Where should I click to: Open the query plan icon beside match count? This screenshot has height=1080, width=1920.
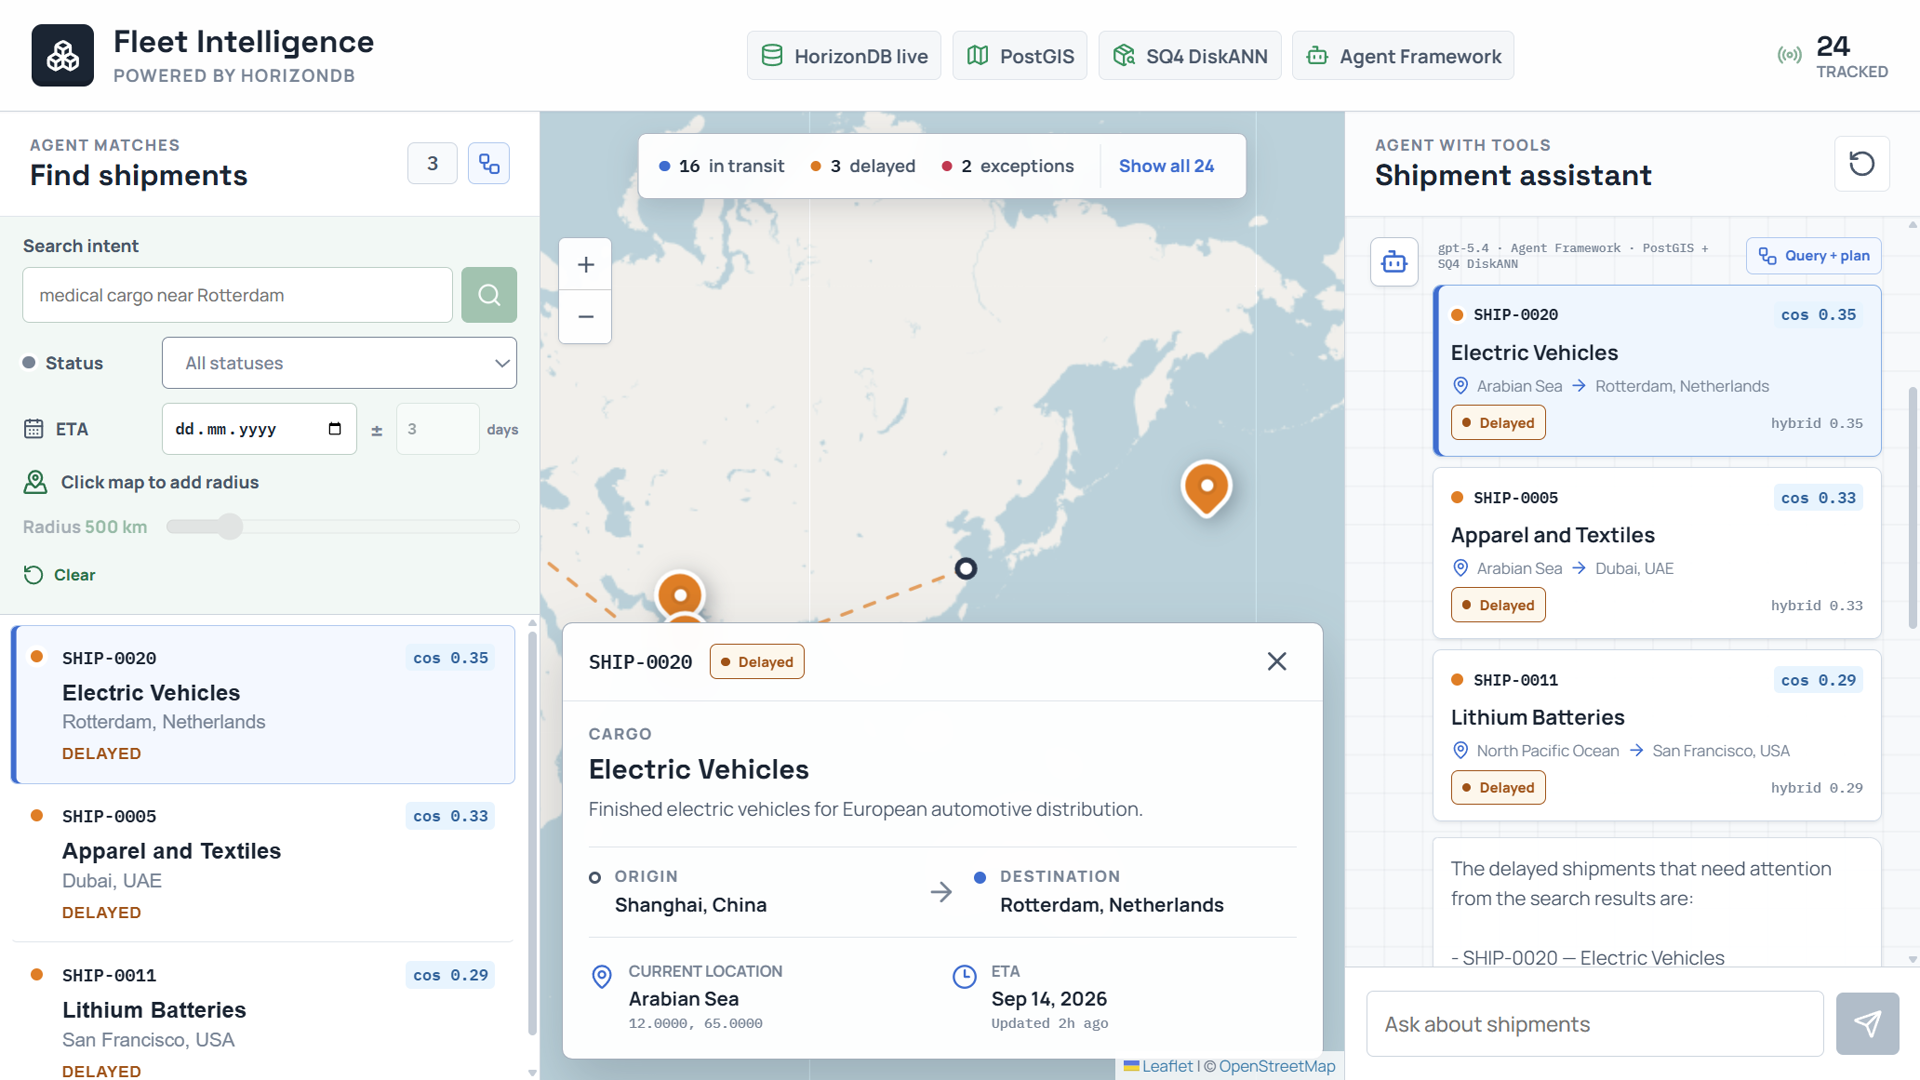click(489, 164)
